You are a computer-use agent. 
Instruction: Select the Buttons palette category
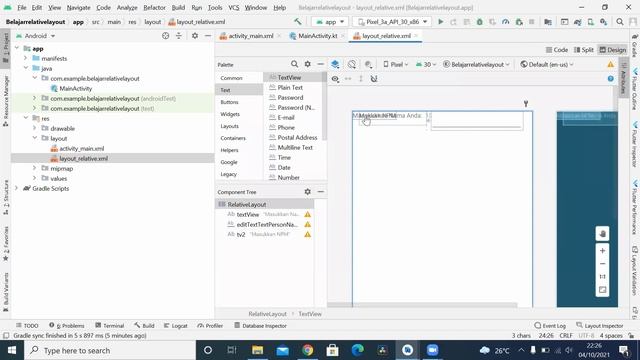pos(229,102)
